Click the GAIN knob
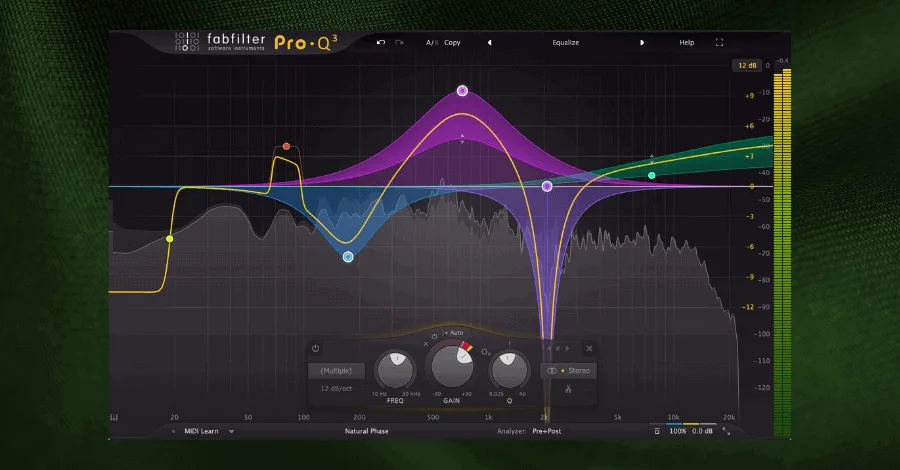The width and height of the screenshot is (900, 470). 452,366
